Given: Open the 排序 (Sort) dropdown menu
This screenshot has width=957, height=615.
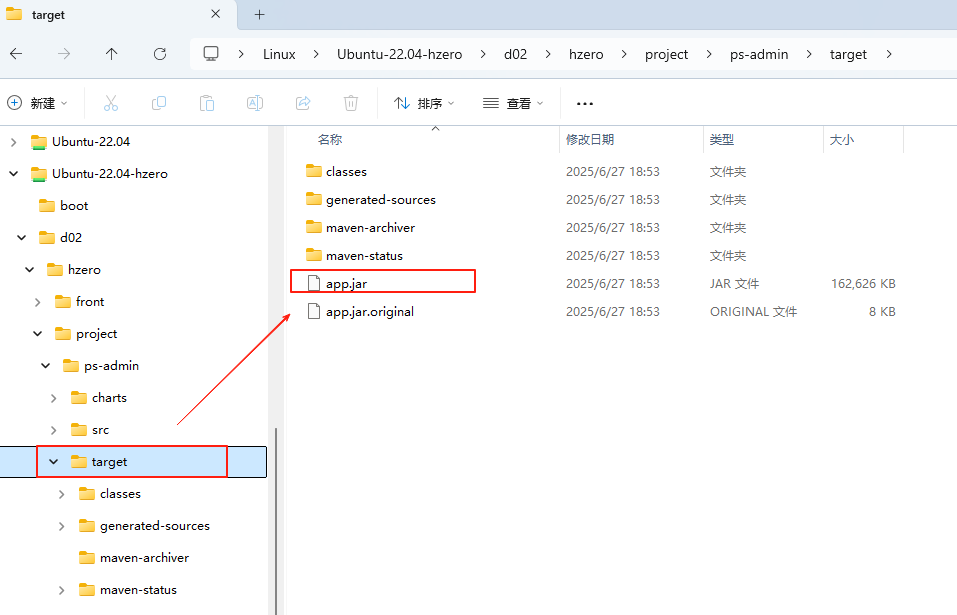Looking at the screenshot, I should click(424, 103).
